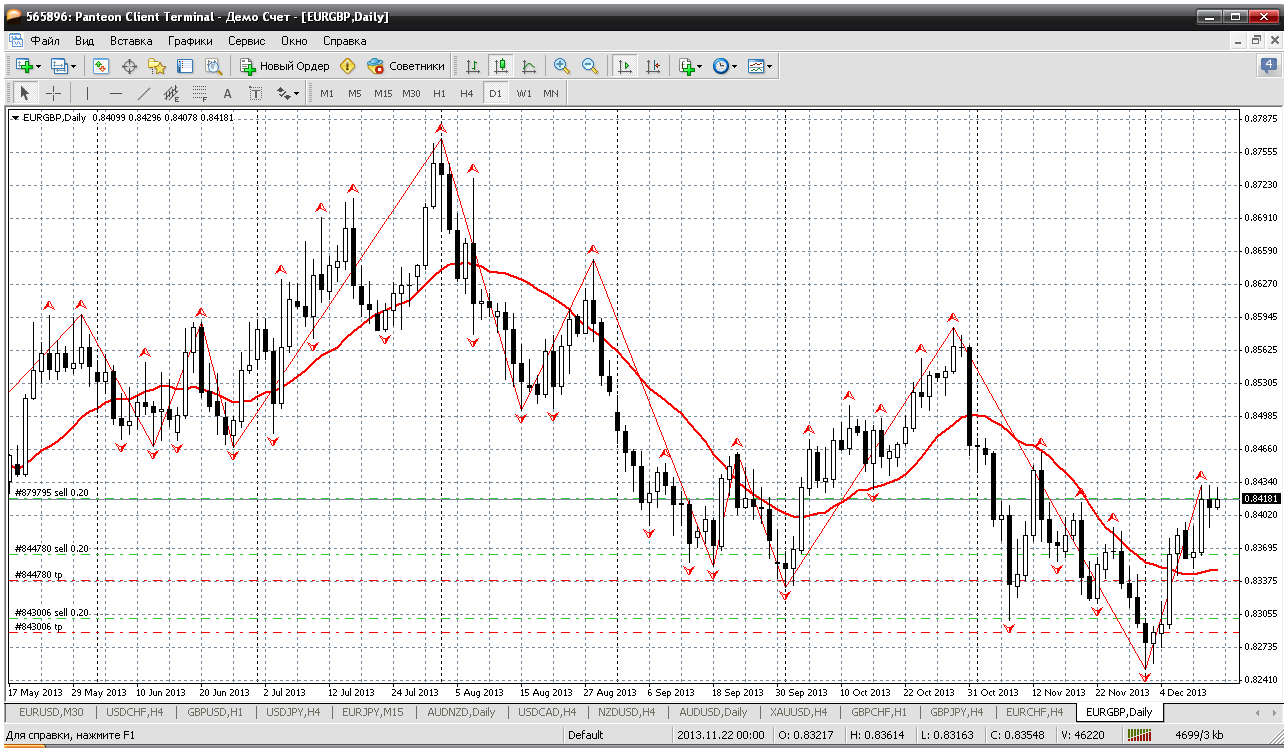Click the Panteon application icon in menu bar
The image size is (1288, 748).
(15, 41)
